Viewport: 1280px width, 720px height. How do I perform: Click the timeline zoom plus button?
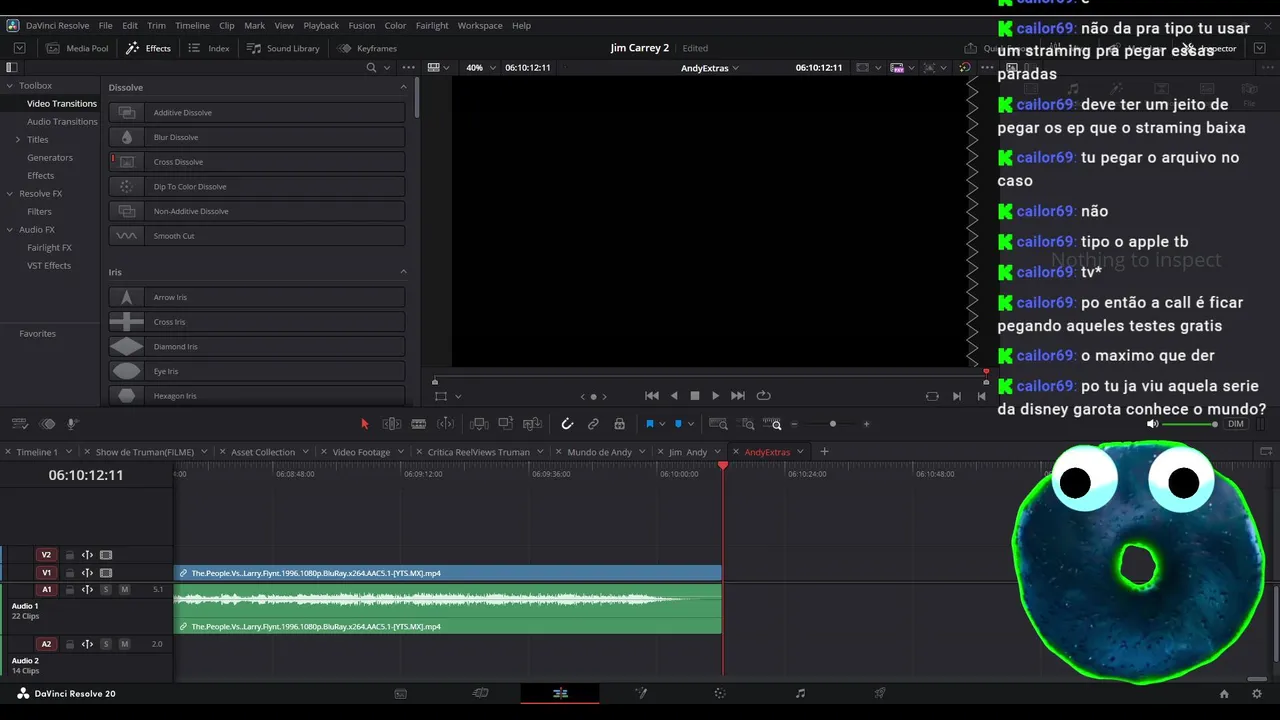[x=866, y=424]
